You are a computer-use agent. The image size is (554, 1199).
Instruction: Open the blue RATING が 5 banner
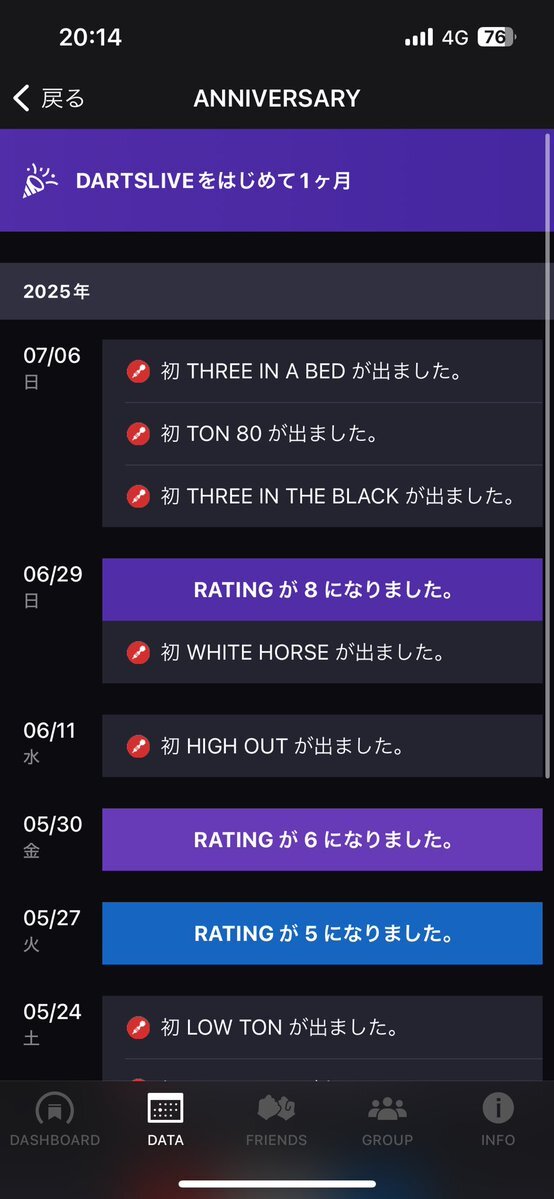point(322,933)
